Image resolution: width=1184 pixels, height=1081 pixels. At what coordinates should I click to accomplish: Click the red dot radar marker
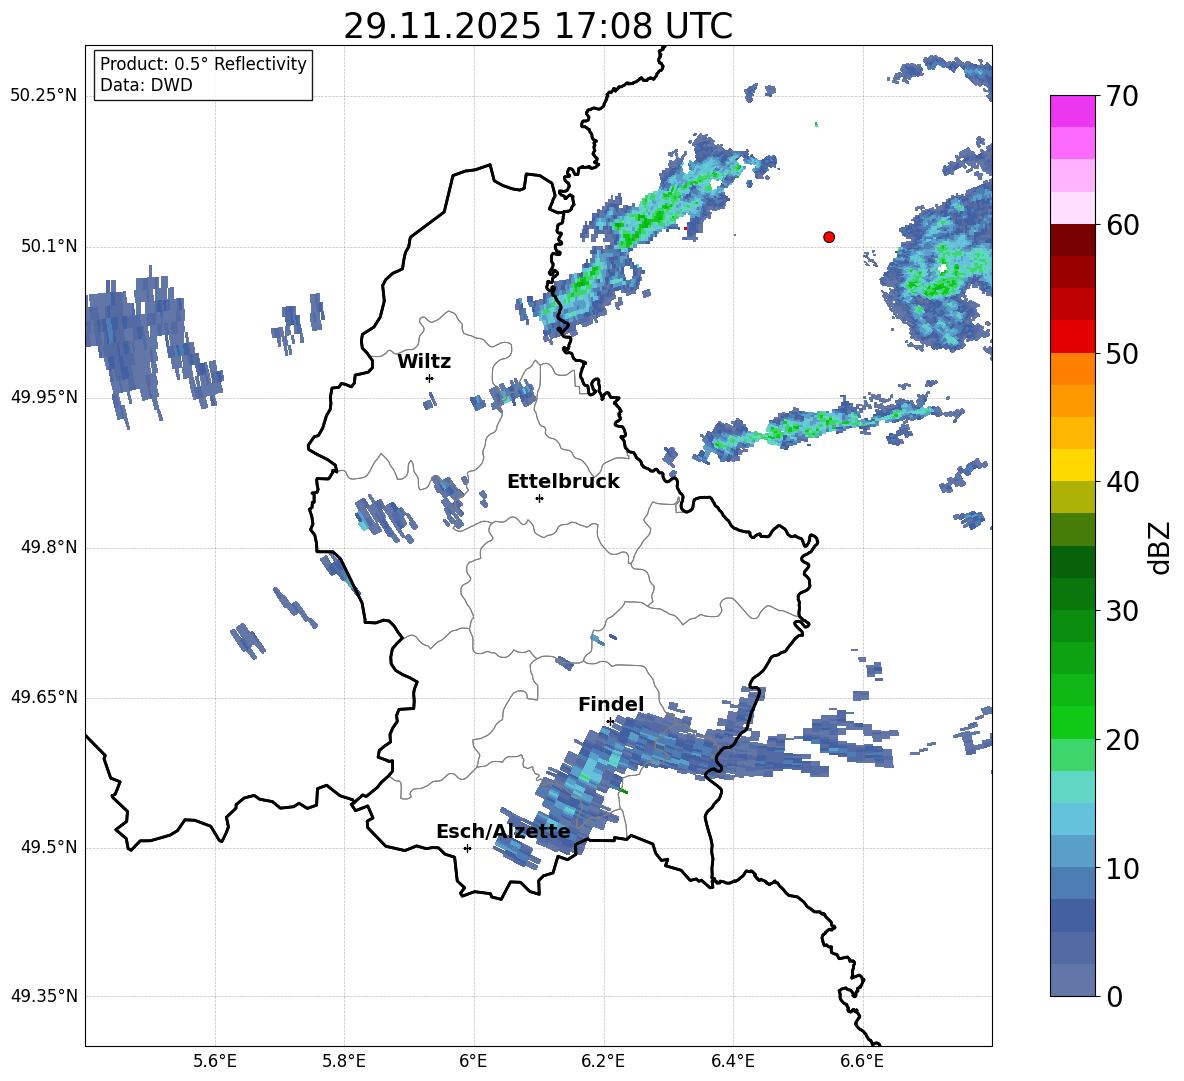tap(829, 237)
